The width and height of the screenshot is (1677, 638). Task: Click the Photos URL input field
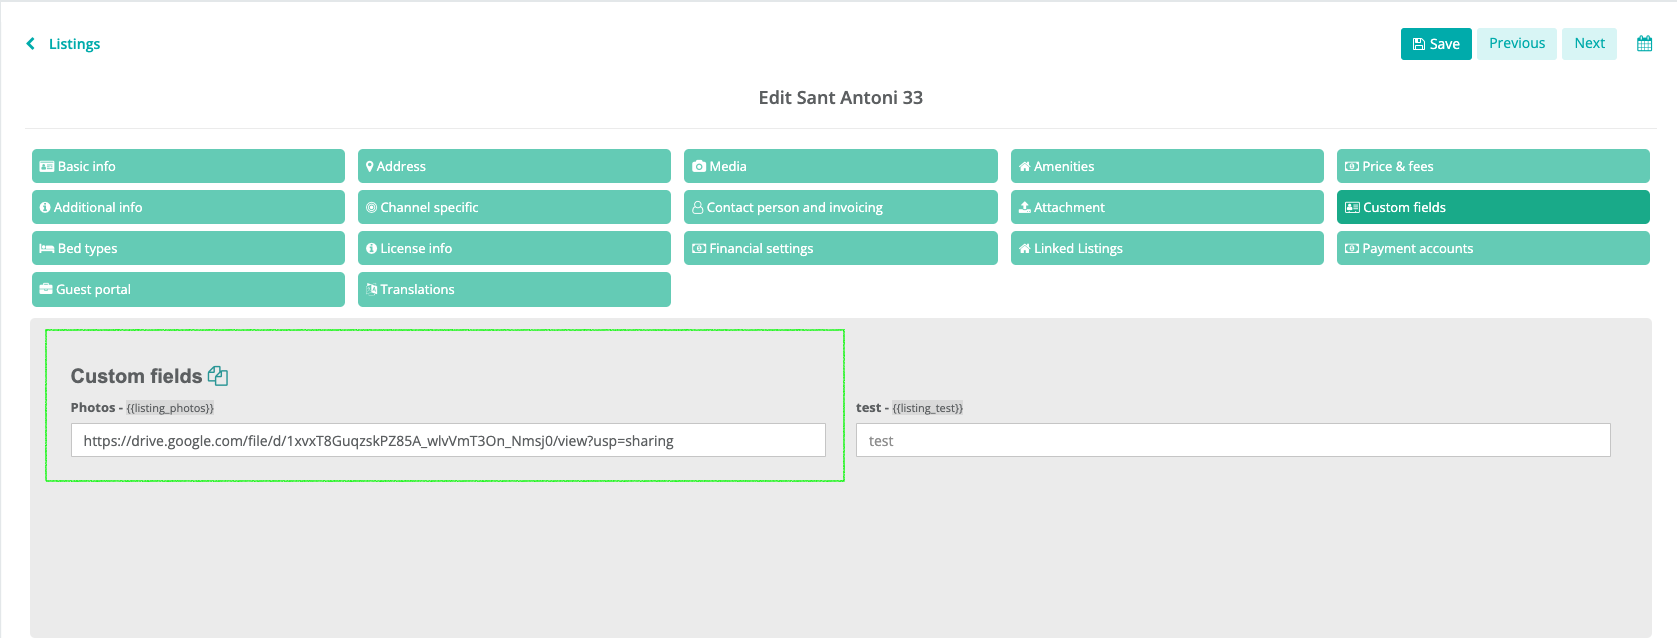pyautogui.click(x=448, y=440)
